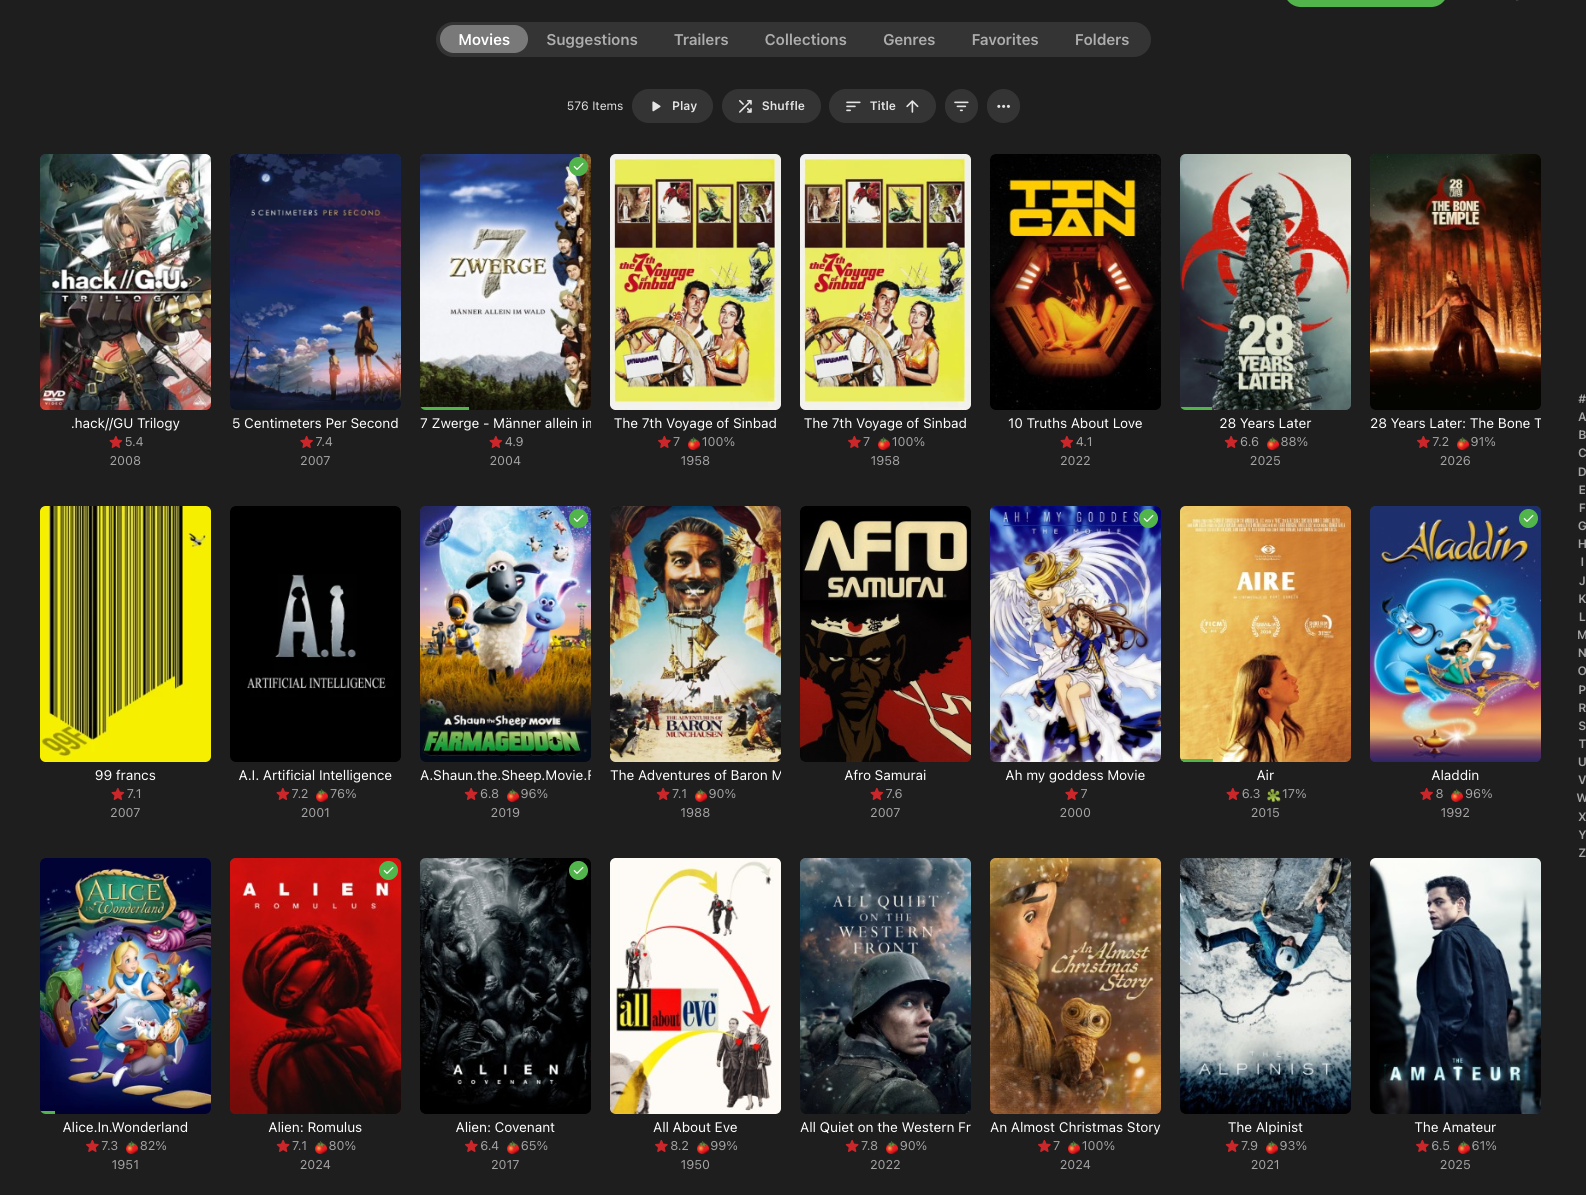Screen dimensions: 1586x1195
Task: Toggle watched badge on Alien Romulus poster
Action: click(388, 871)
